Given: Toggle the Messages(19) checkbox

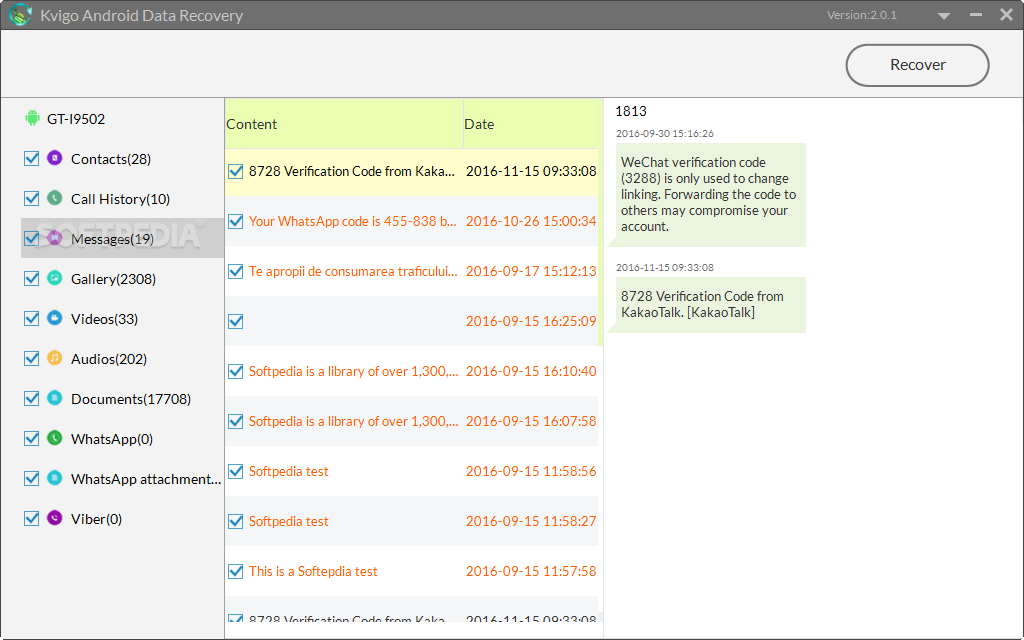Looking at the screenshot, I should (x=31, y=238).
